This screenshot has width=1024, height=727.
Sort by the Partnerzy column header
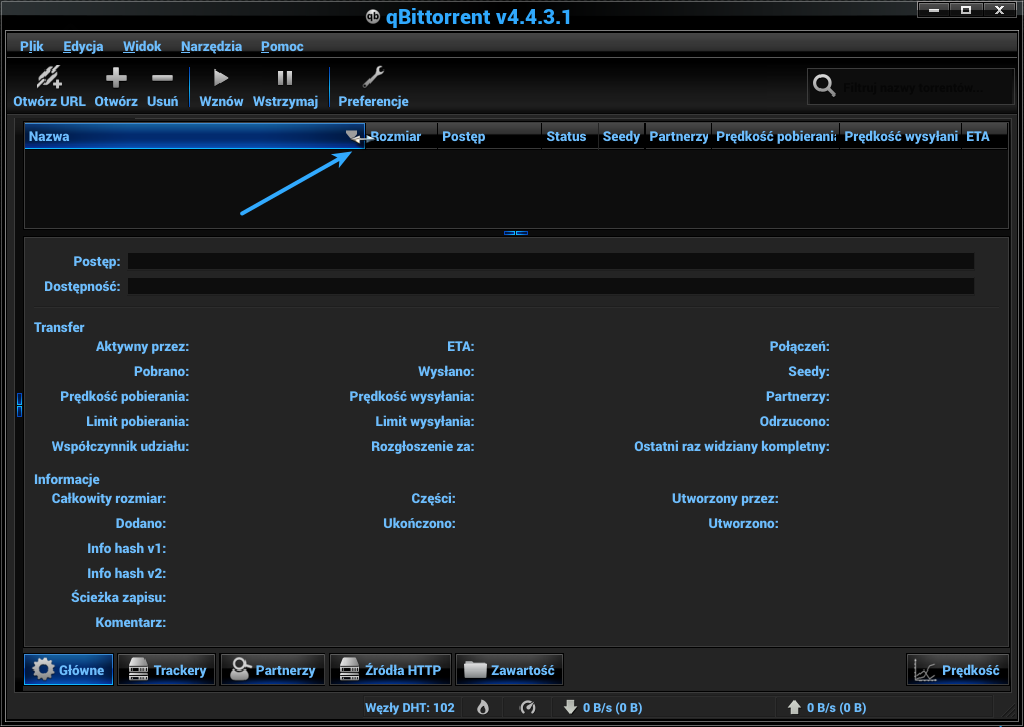click(x=679, y=137)
